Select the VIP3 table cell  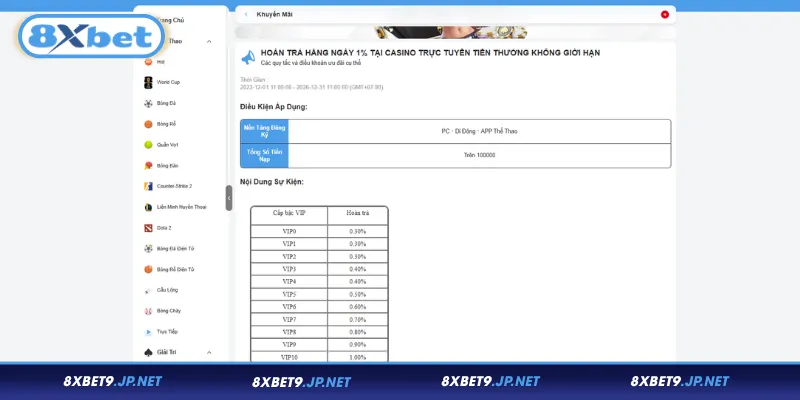coord(289,269)
